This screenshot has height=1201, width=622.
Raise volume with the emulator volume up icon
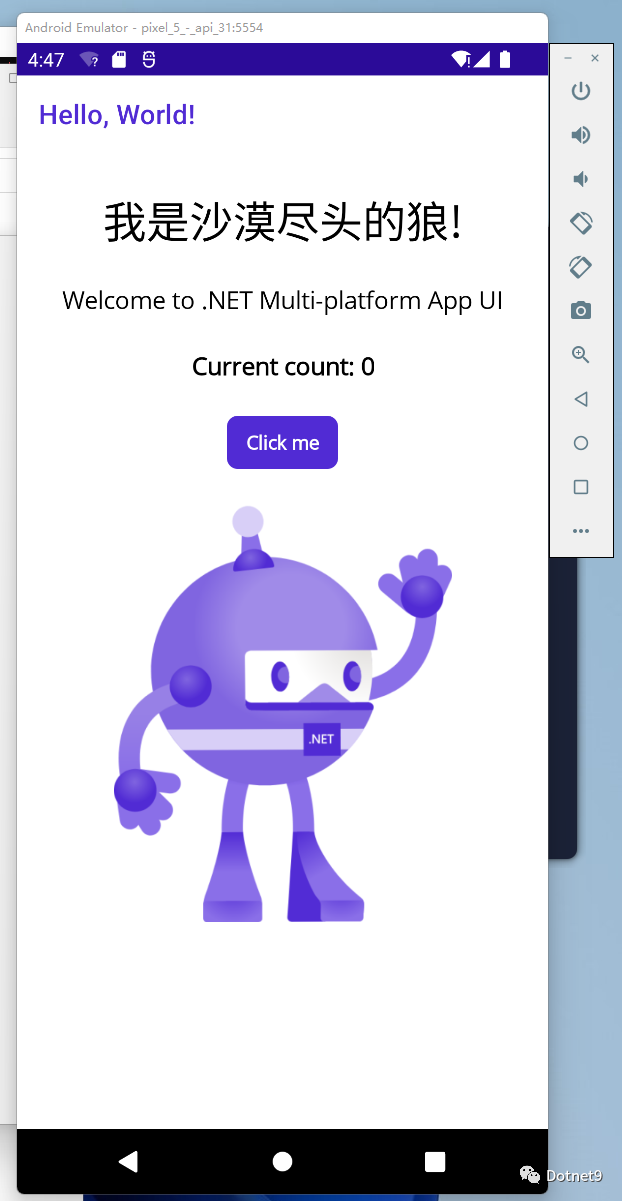(581, 135)
